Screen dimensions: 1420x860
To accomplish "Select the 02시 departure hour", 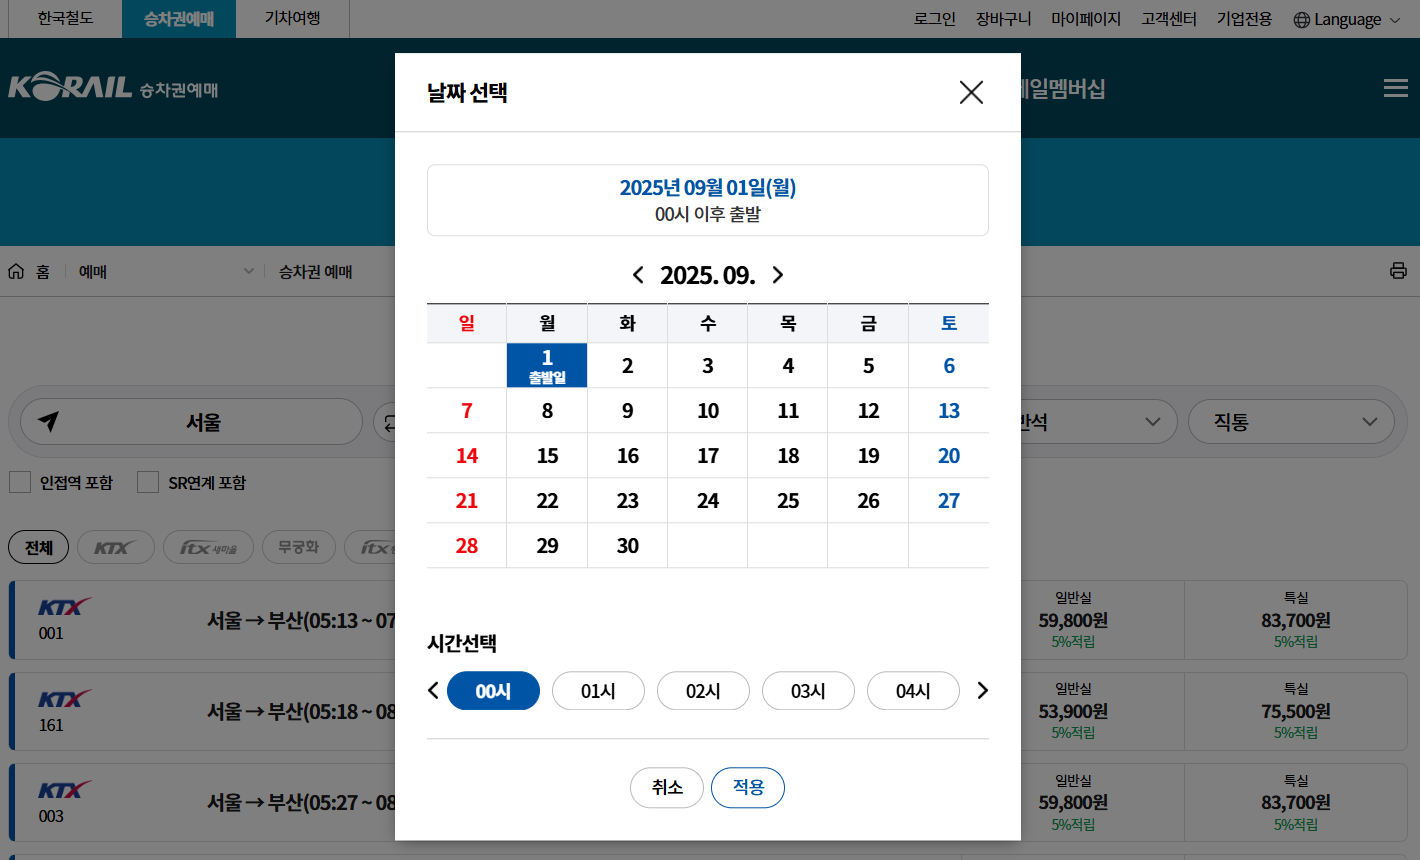I will tap(703, 690).
